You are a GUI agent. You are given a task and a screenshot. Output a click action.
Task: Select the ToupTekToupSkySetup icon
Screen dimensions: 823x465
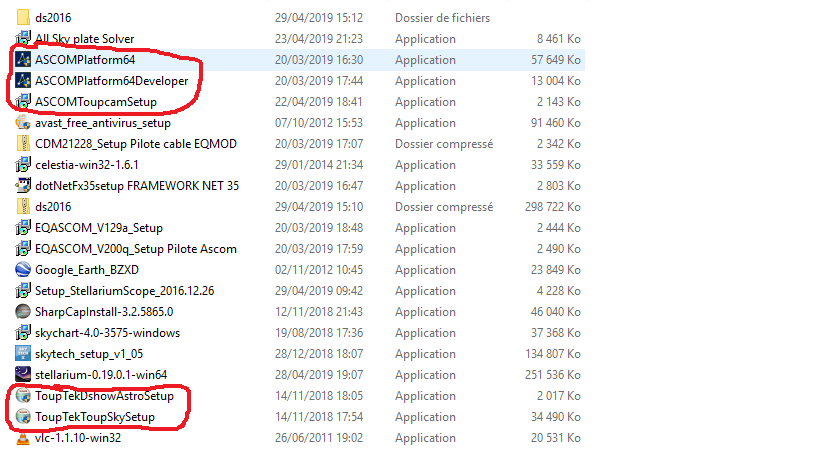click(x=24, y=416)
